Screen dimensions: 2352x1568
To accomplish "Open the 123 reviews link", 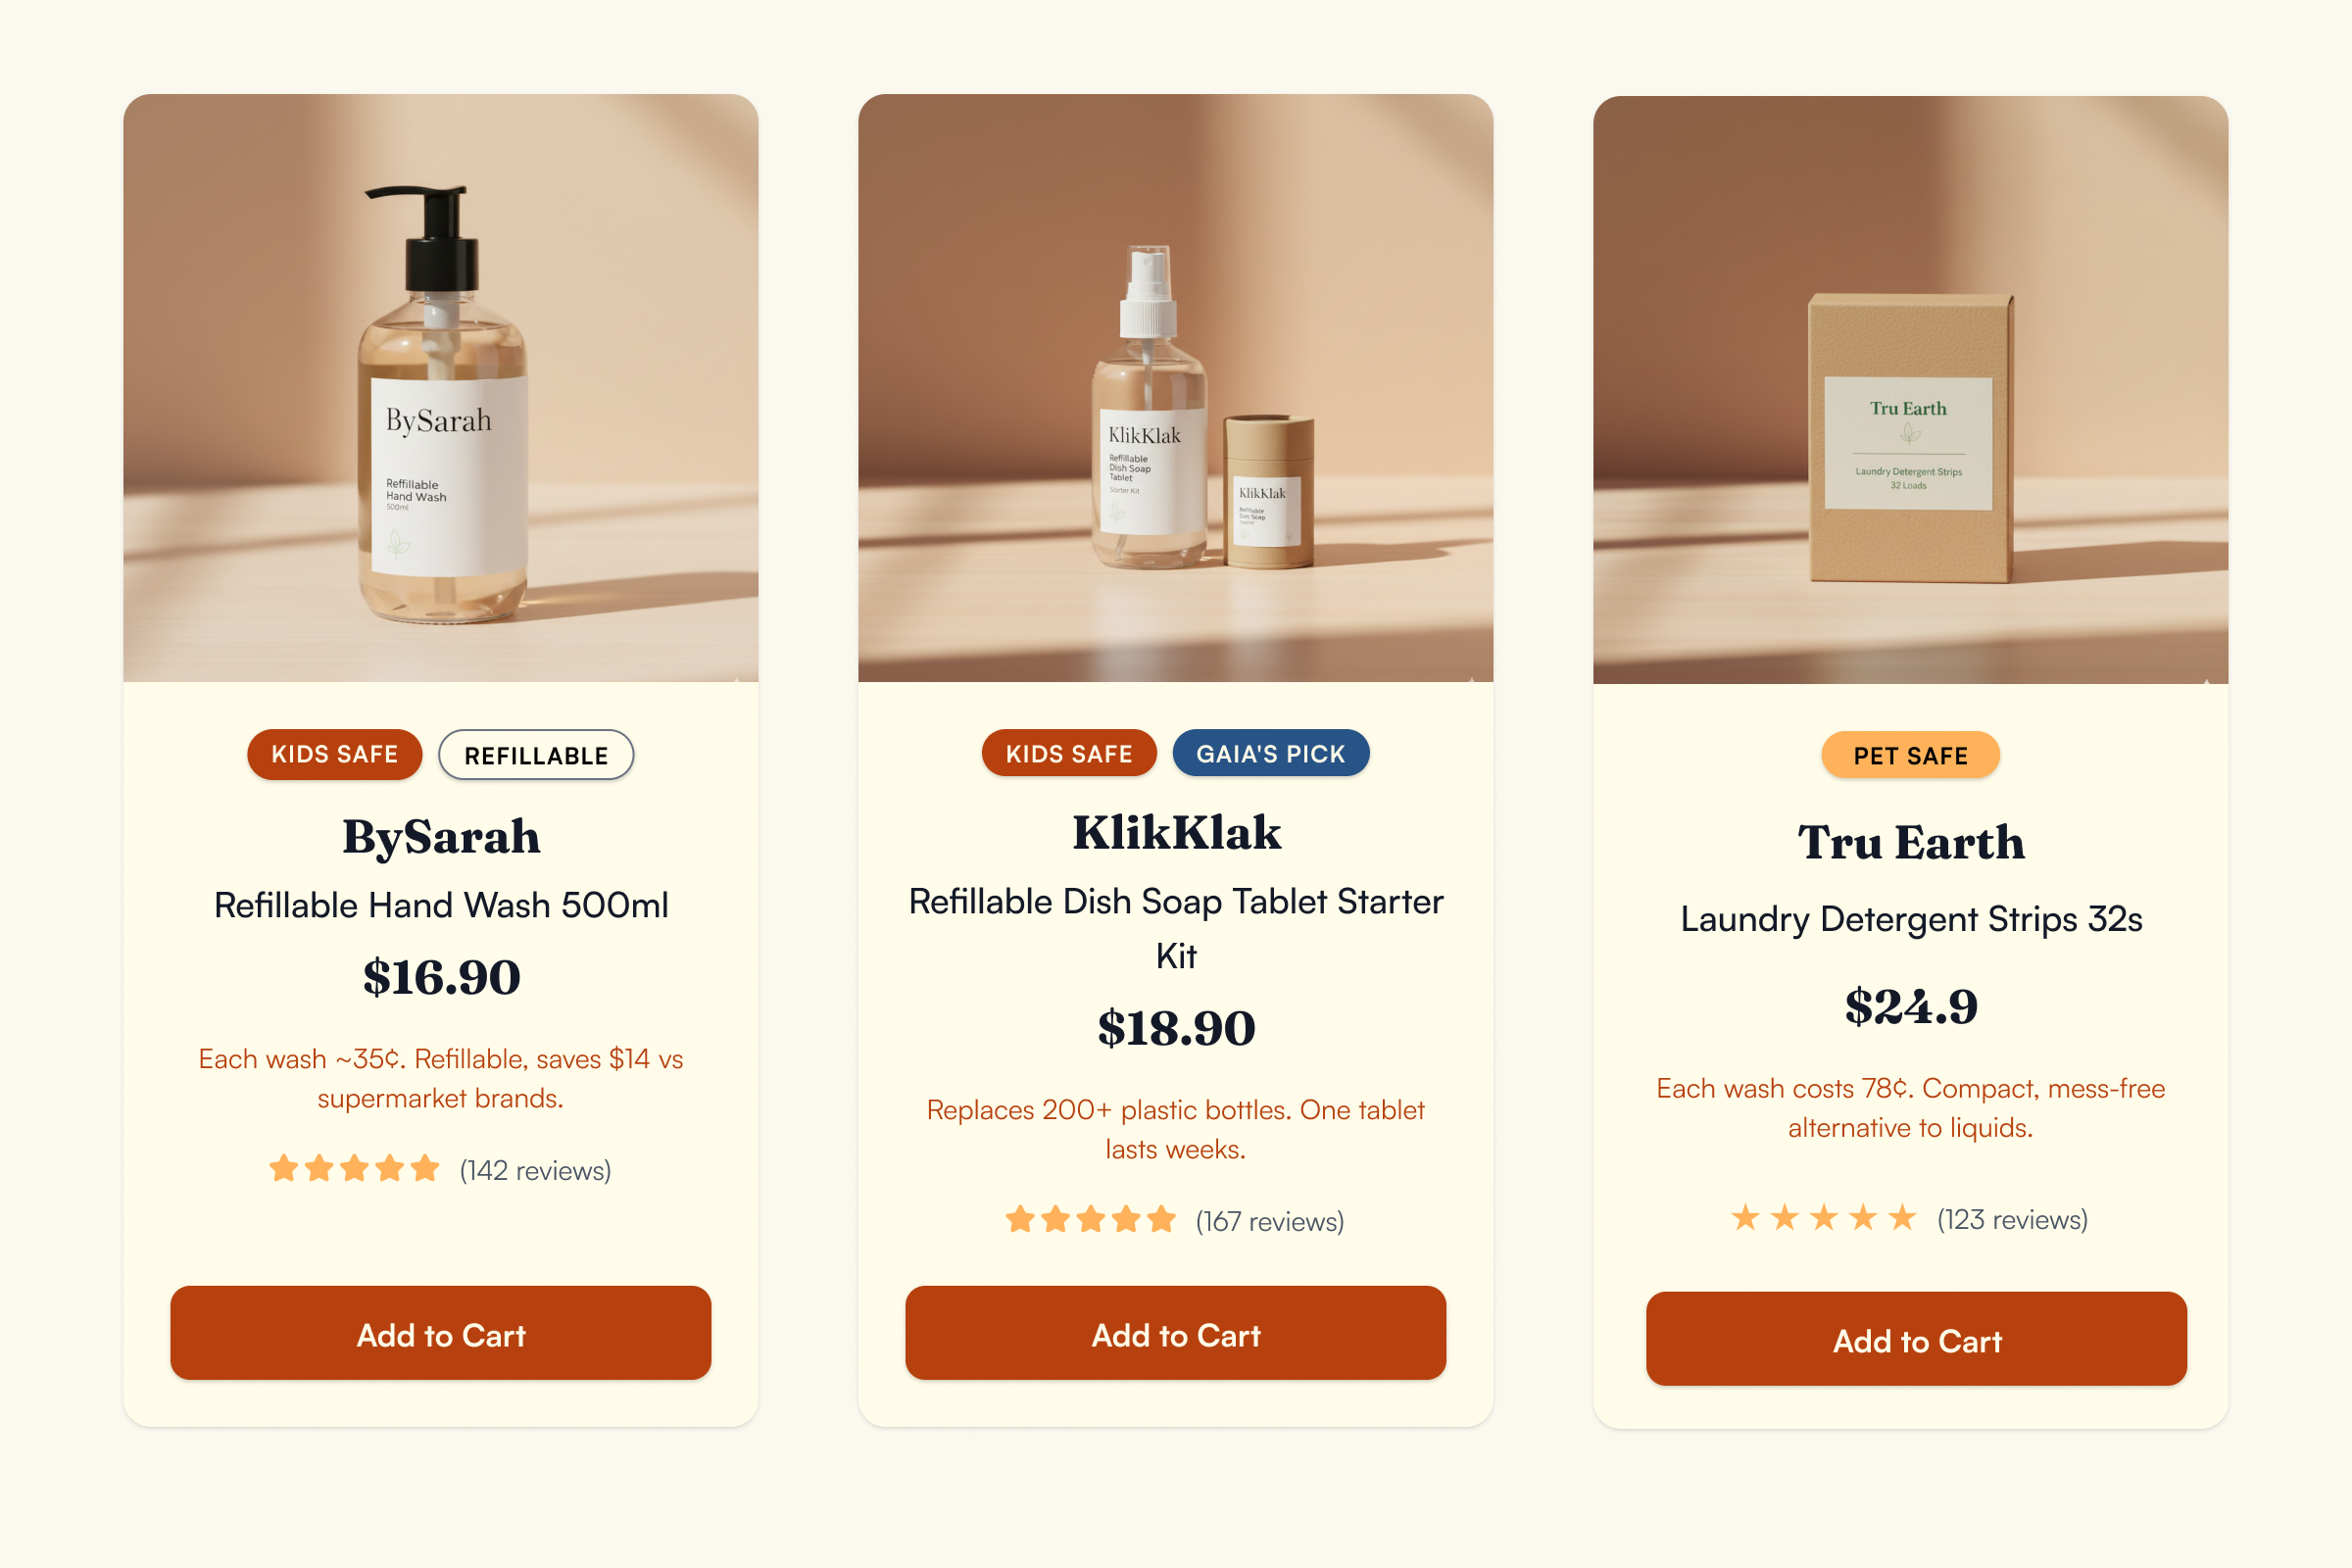I will tap(2012, 1219).
